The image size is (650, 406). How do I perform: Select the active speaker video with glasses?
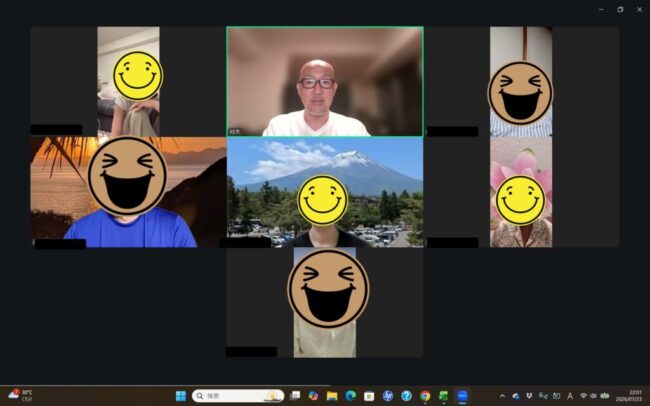pyautogui.click(x=325, y=82)
